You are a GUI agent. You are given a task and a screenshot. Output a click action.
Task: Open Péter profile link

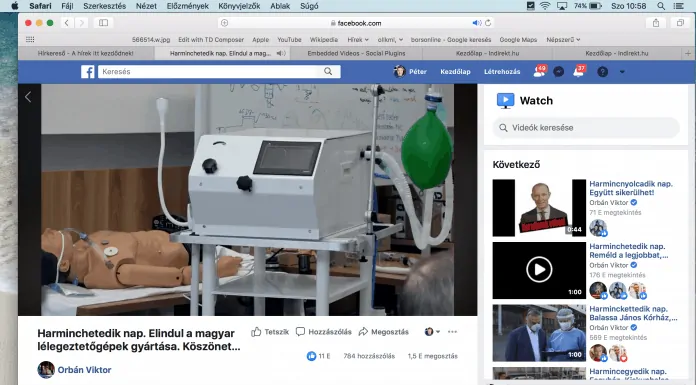tap(410, 71)
